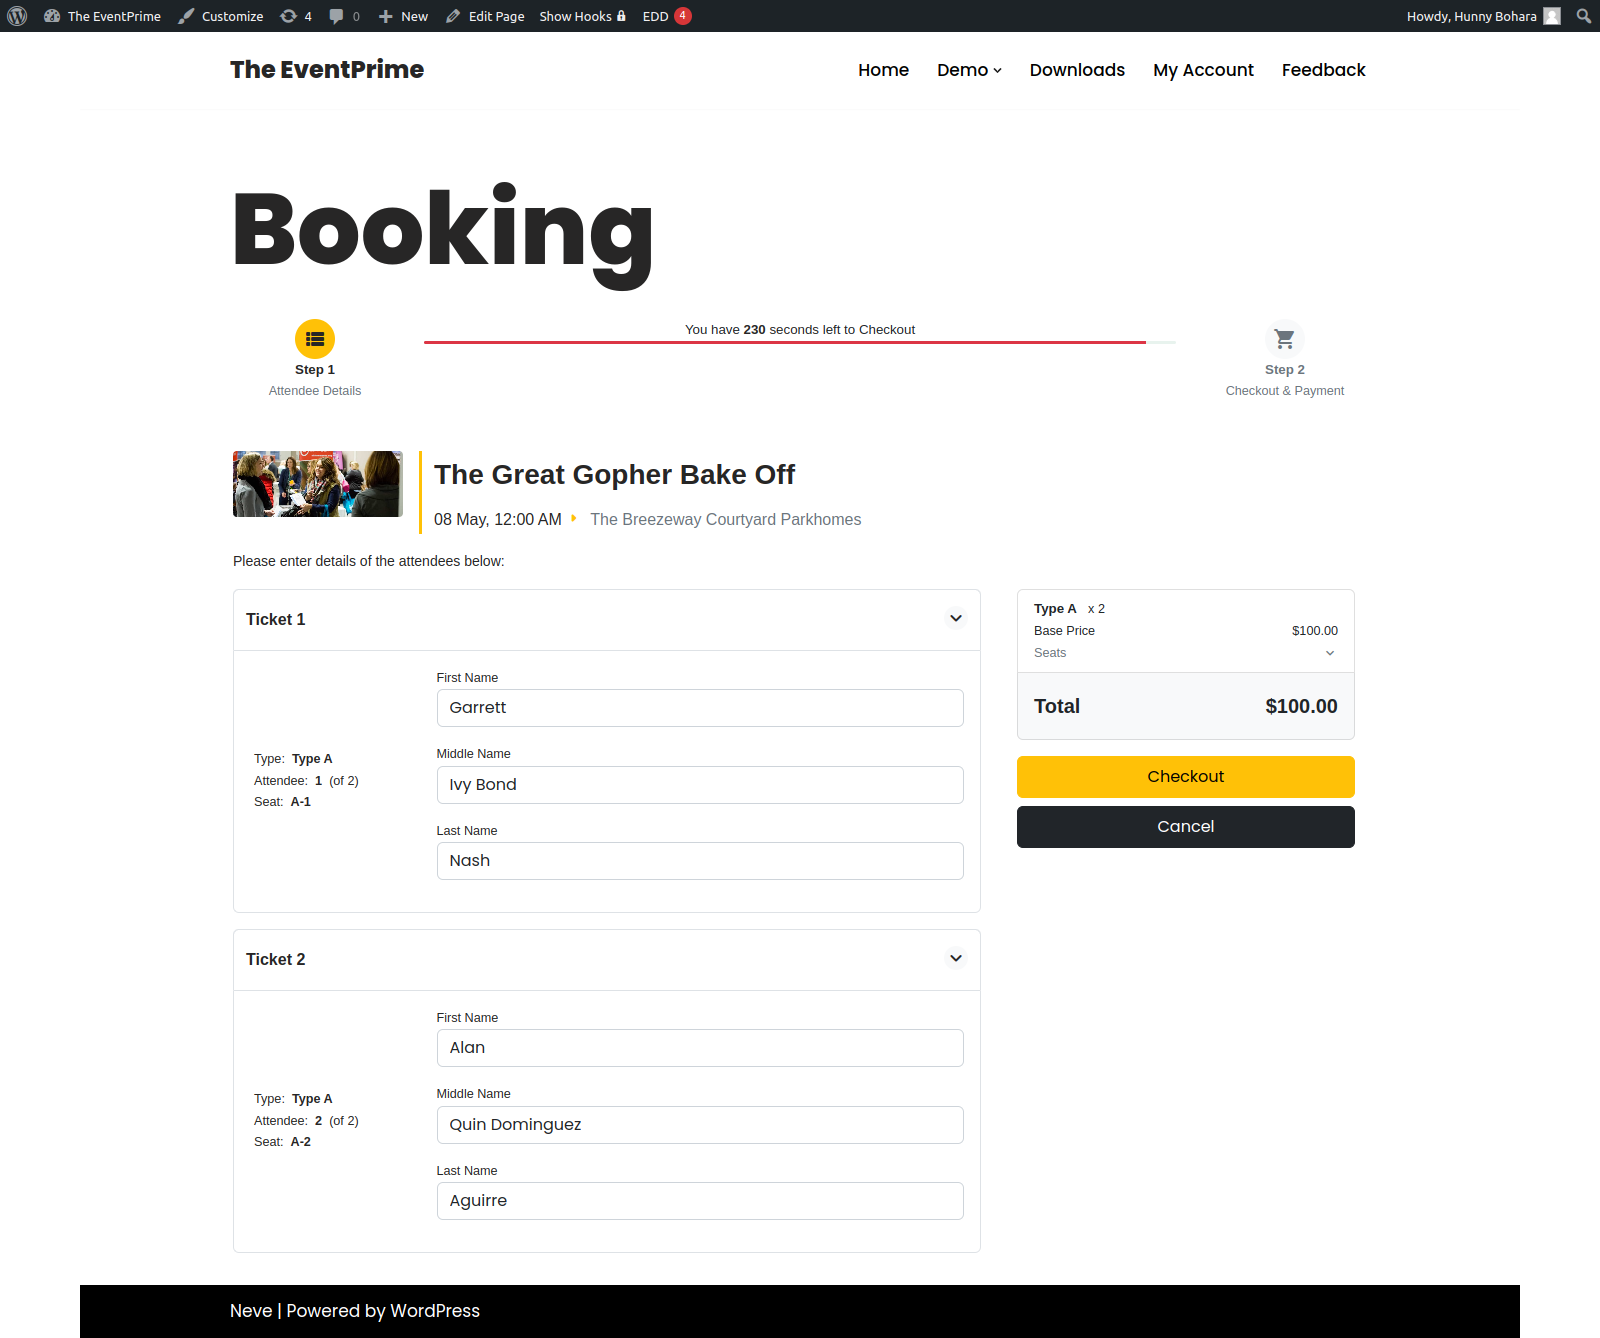Click the Customize paintbrush icon
1600x1338 pixels.
(x=186, y=16)
